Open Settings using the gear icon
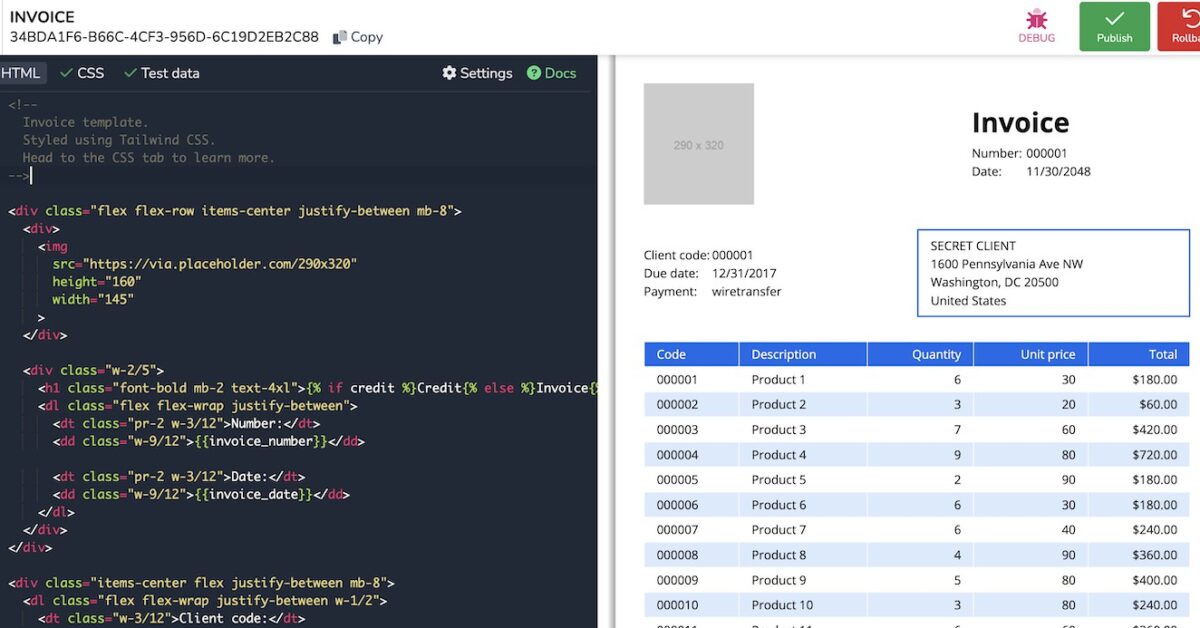The width and height of the screenshot is (1200, 628). tap(448, 72)
